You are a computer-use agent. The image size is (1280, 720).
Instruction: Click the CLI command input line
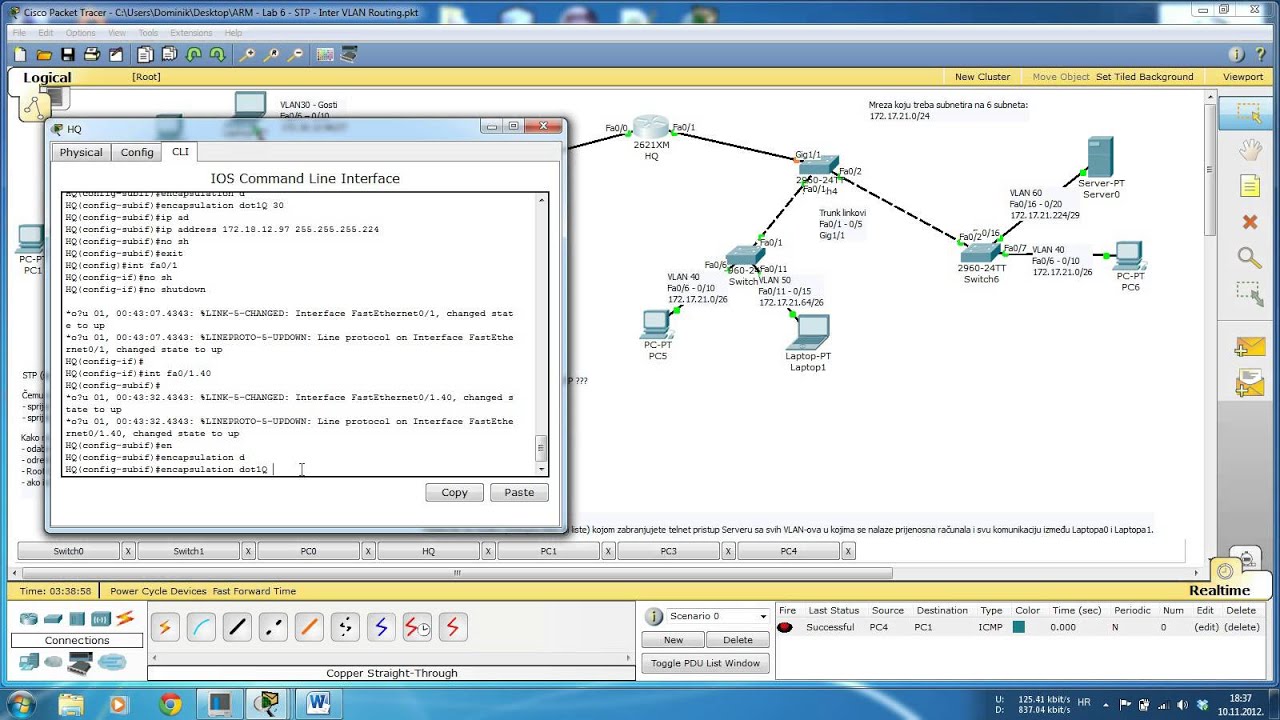pyautogui.click(x=300, y=469)
